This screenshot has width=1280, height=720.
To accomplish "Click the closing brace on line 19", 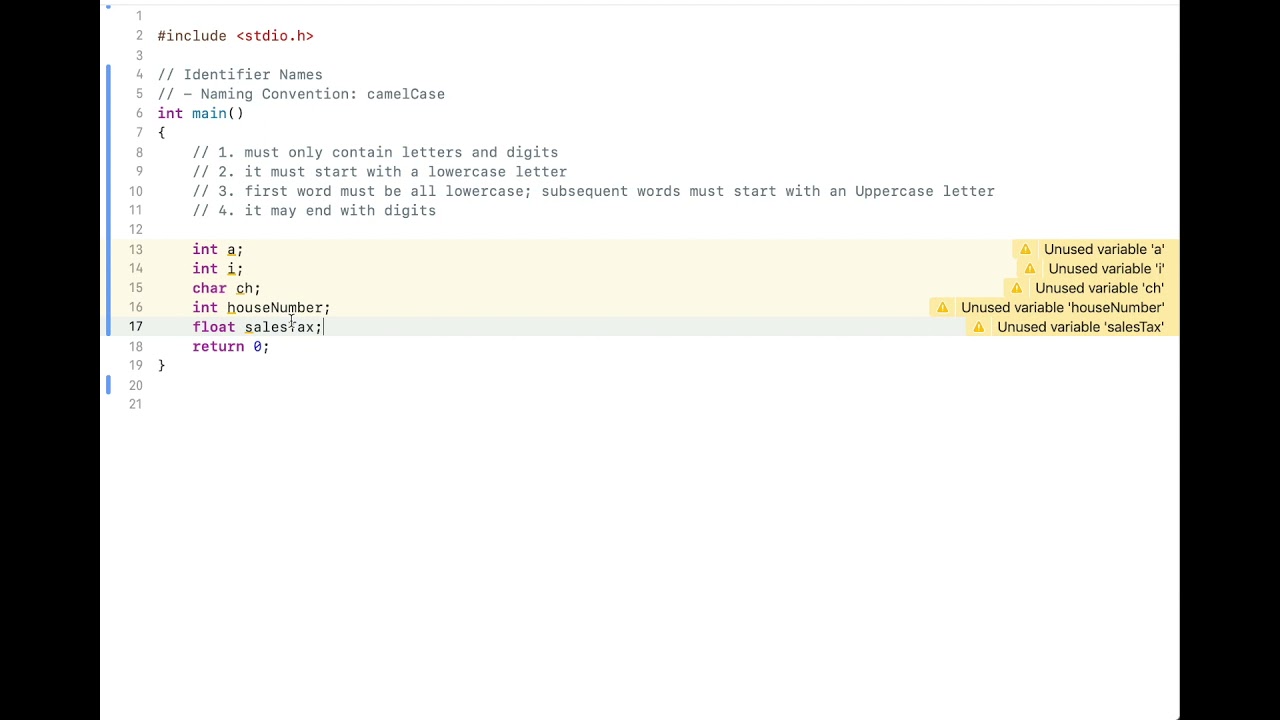I will 161,366.
